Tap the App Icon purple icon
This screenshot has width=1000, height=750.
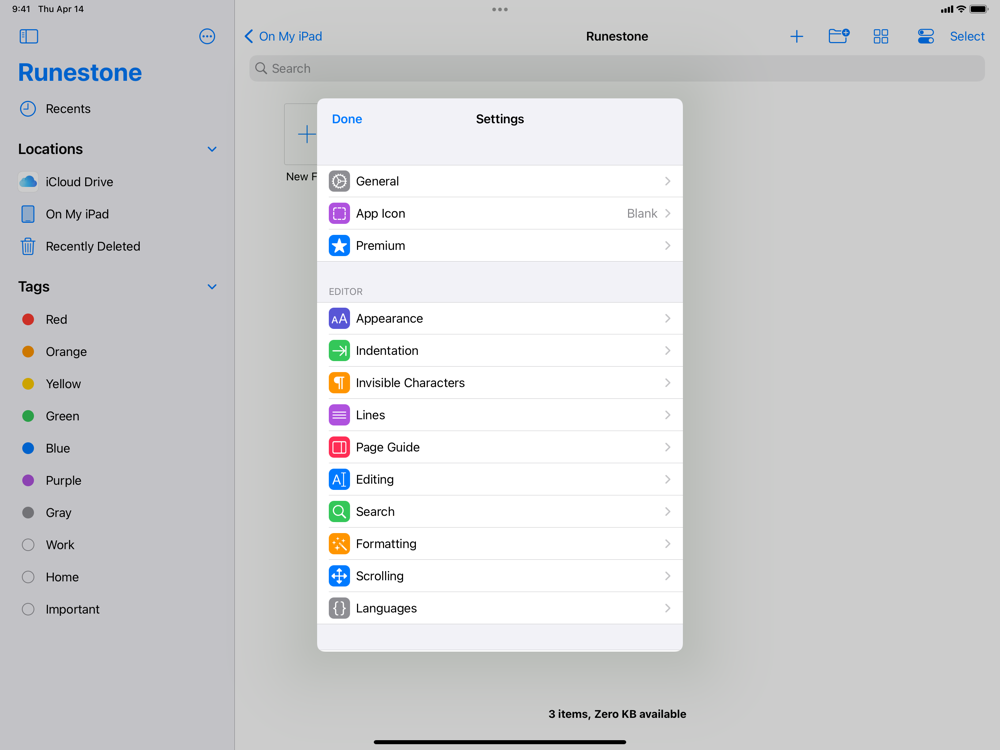(x=339, y=214)
